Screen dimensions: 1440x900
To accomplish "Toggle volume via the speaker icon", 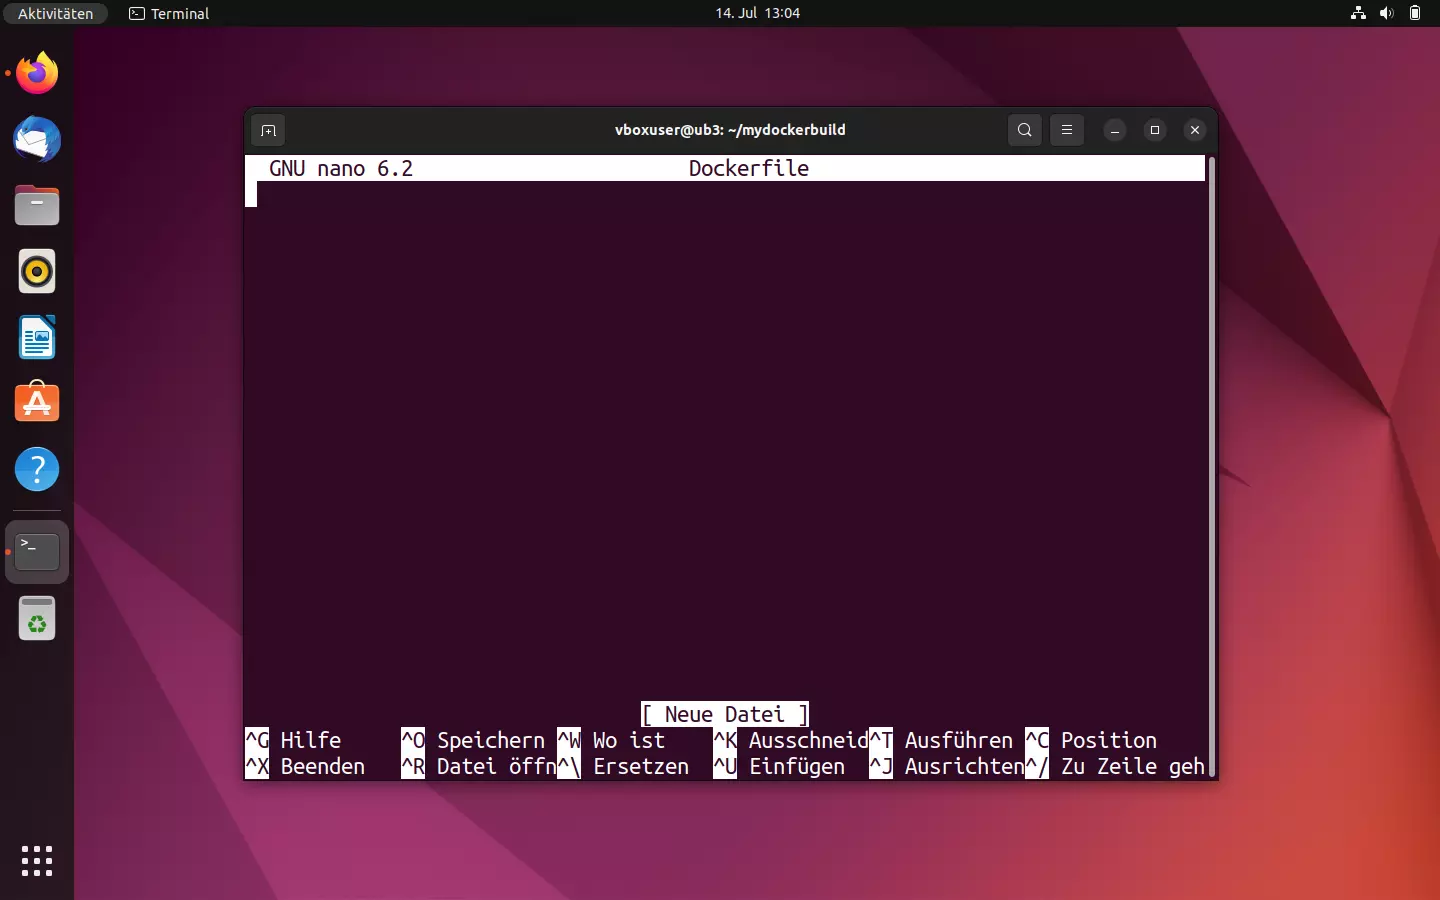I will pyautogui.click(x=1387, y=13).
